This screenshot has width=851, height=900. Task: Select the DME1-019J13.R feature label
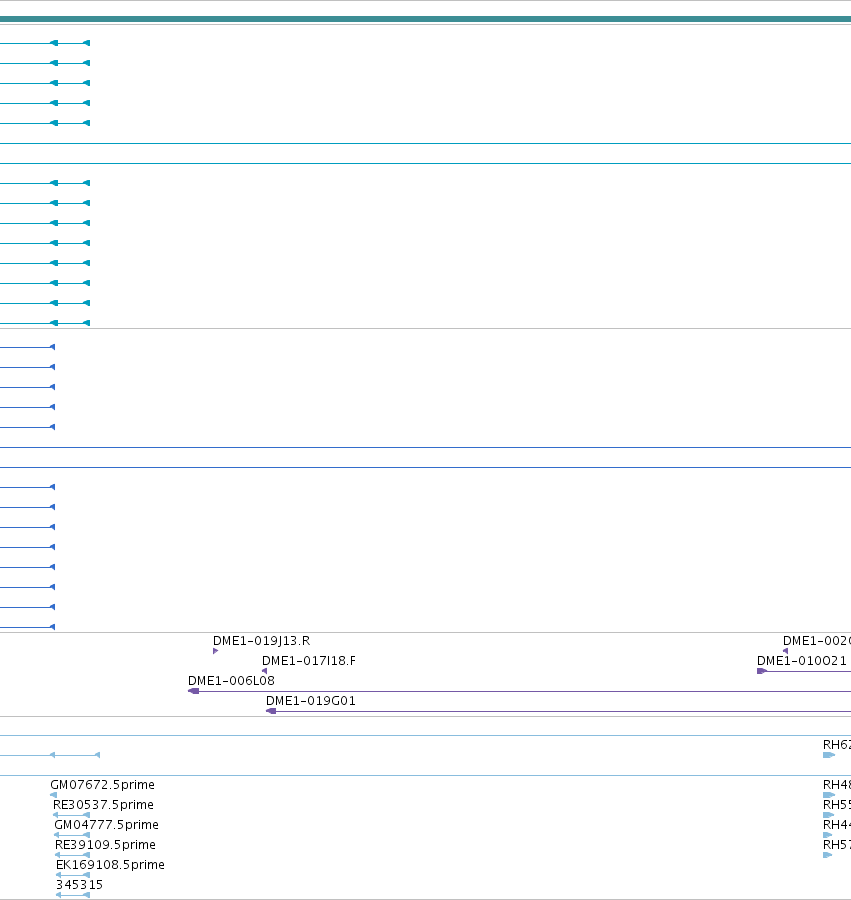[261, 641]
